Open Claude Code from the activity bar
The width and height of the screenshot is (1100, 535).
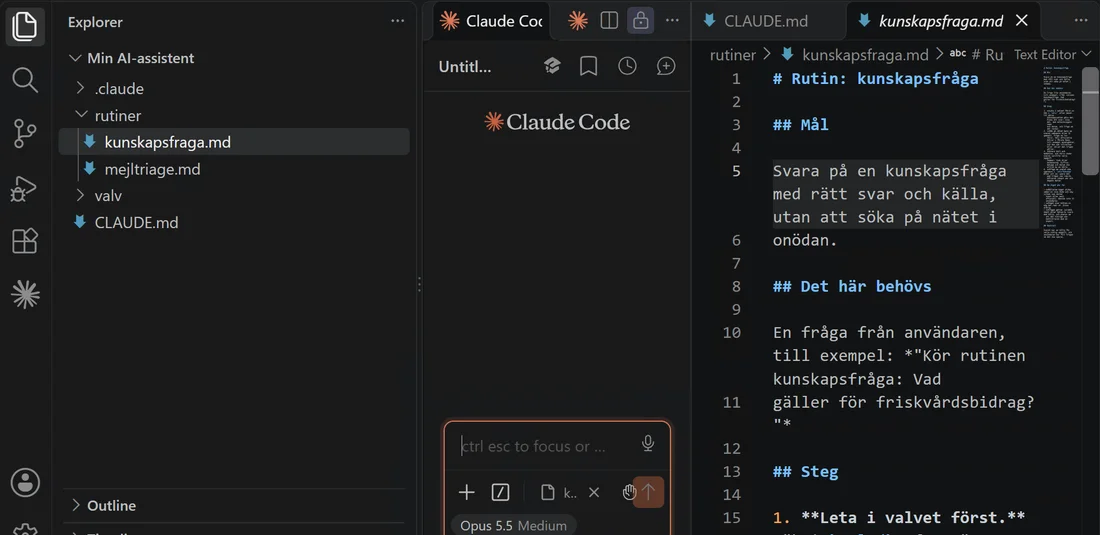[x=25, y=294]
